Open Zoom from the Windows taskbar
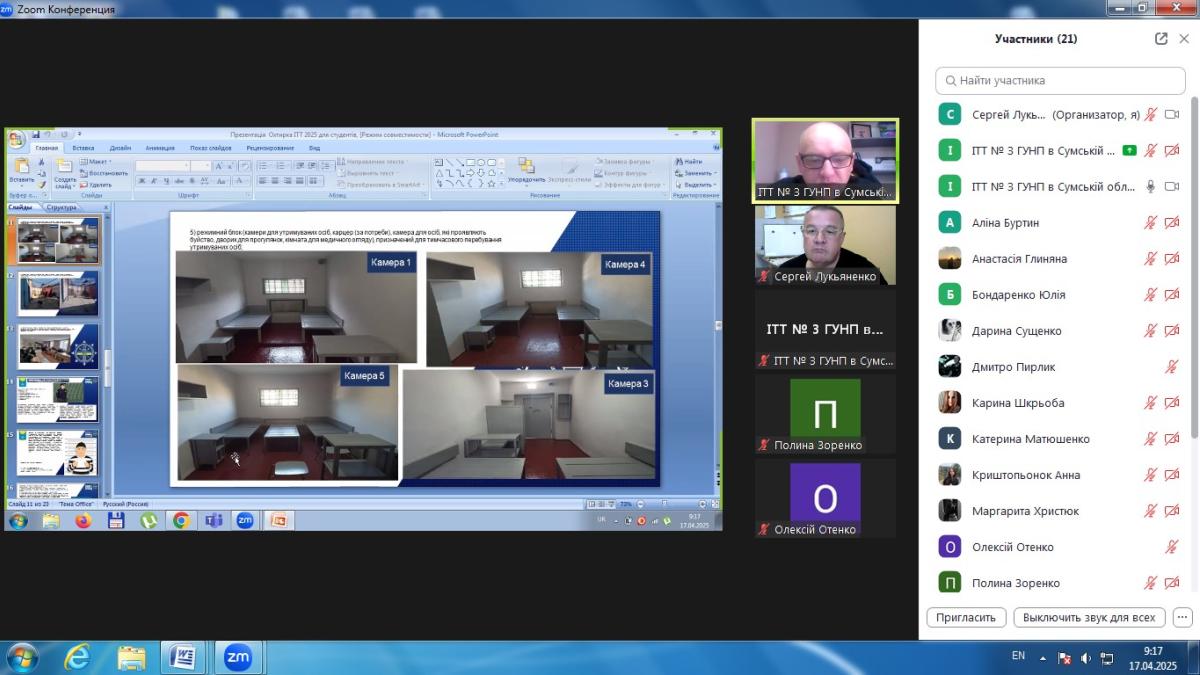 click(237, 657)
